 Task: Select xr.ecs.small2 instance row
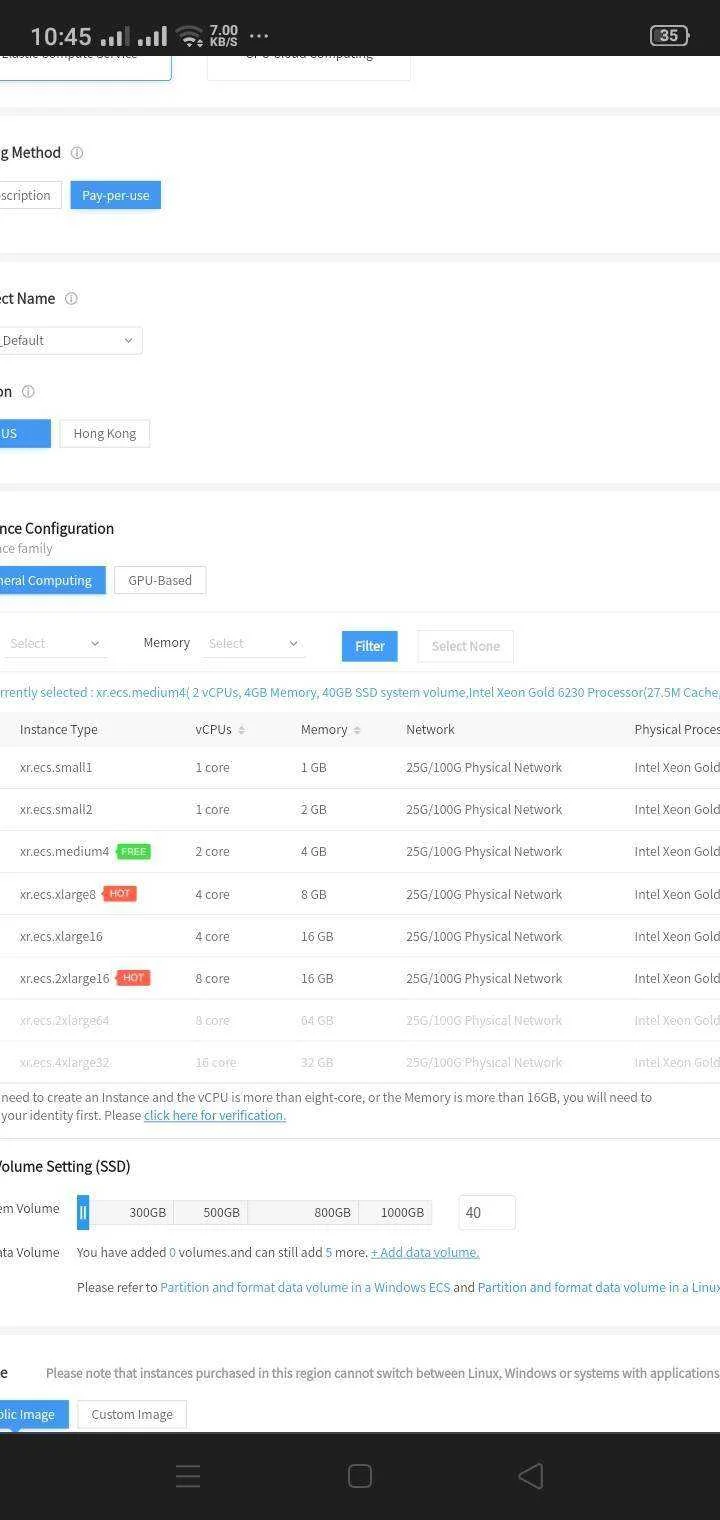(360, 810)
